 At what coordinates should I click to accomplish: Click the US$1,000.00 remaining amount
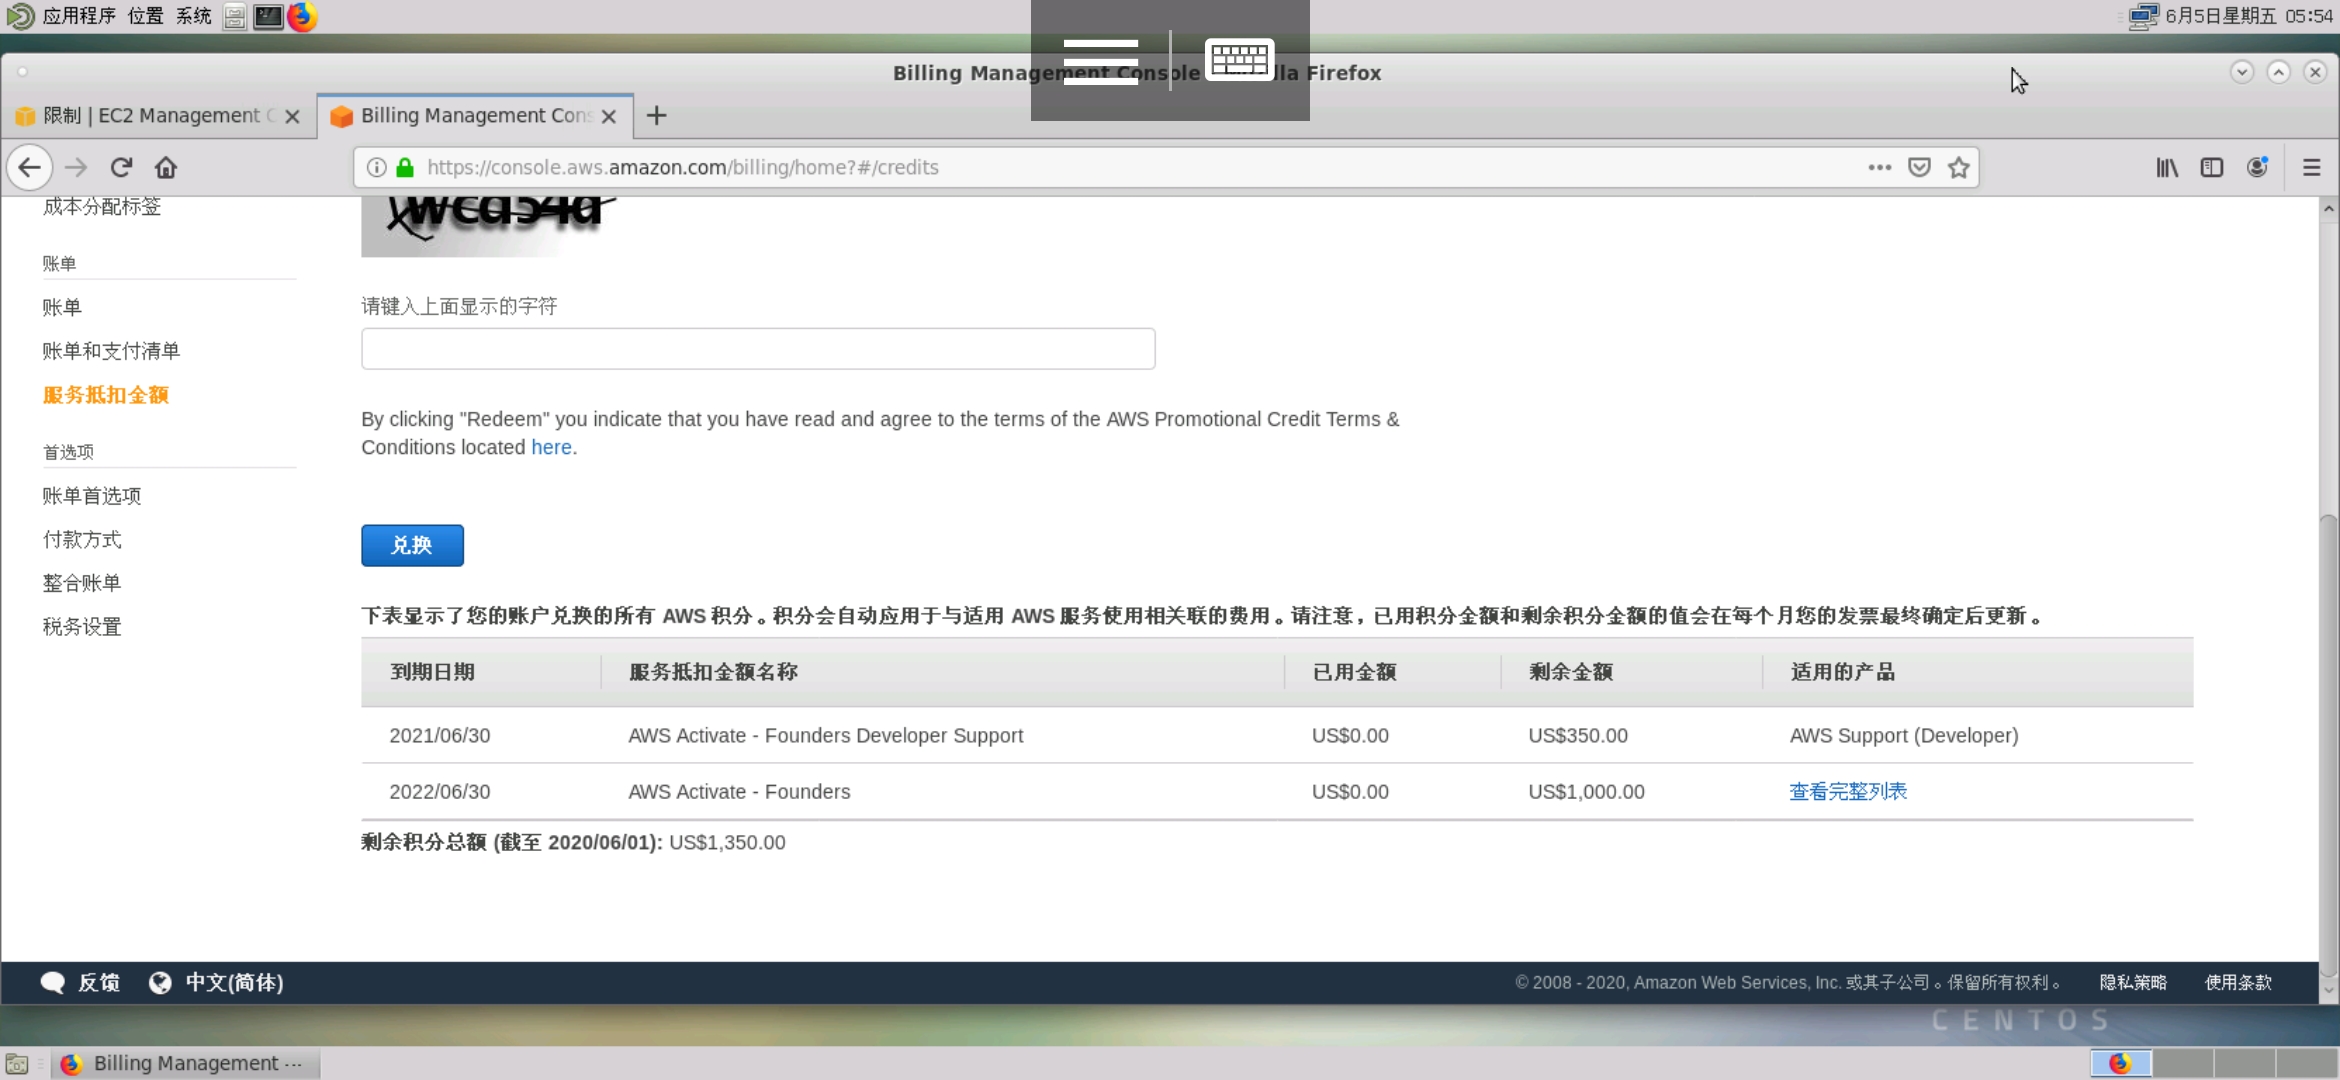1586,791
